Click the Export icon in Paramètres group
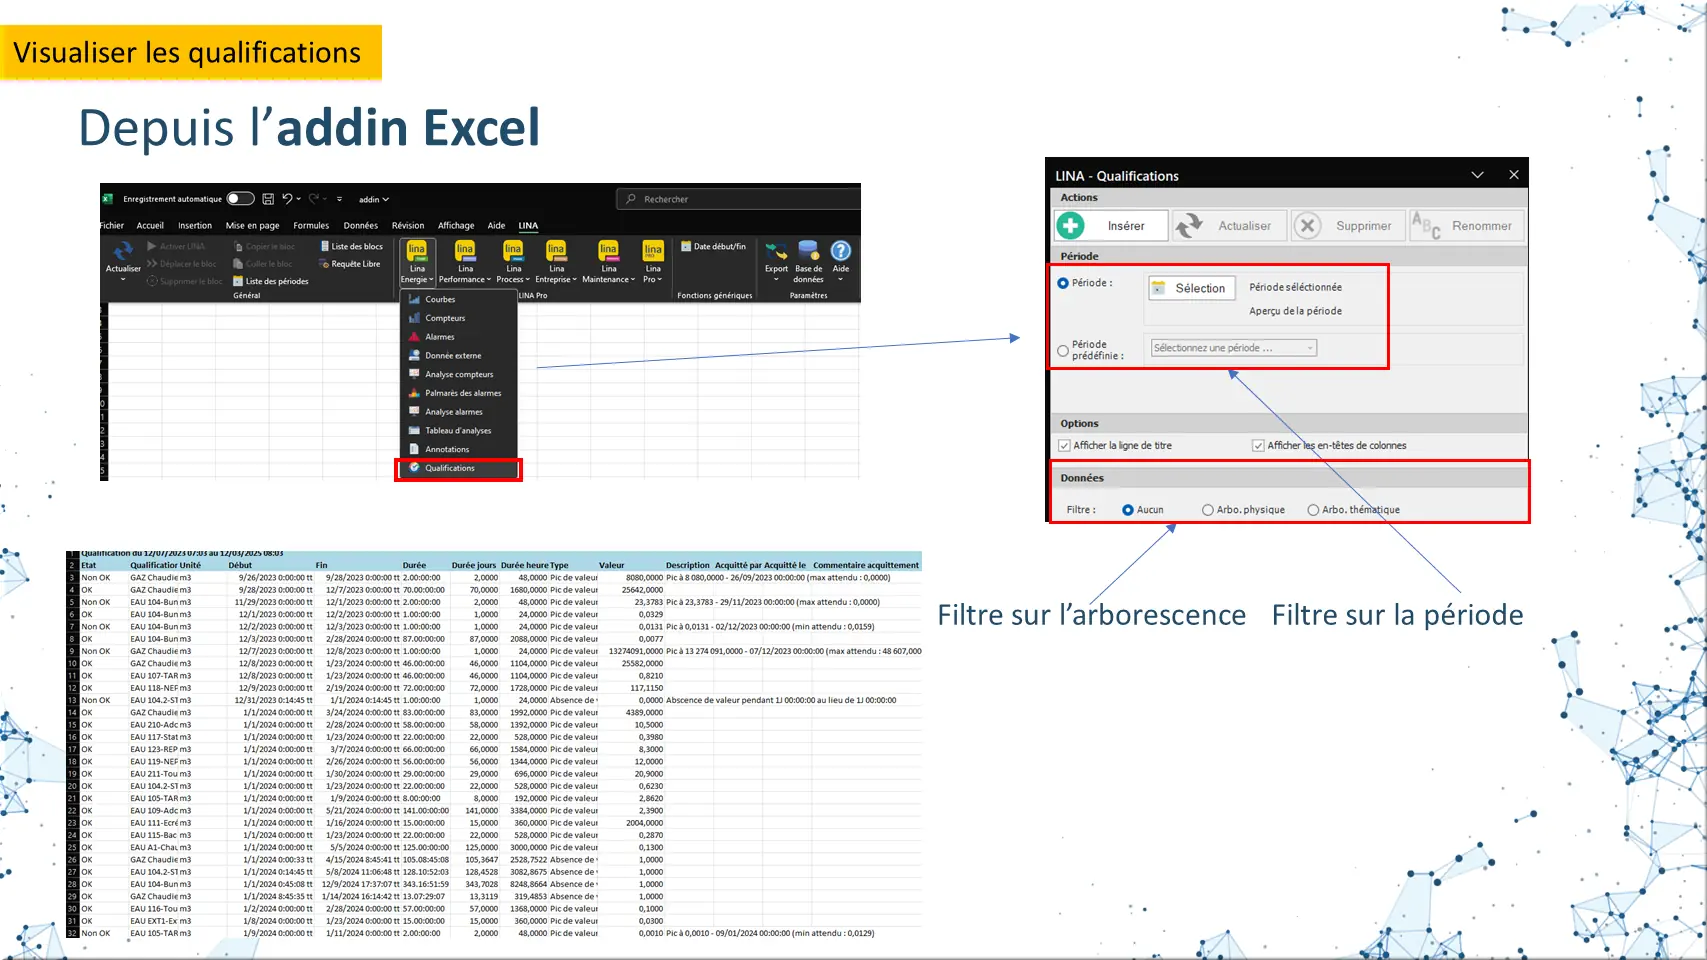 click(x=776, y=252)
